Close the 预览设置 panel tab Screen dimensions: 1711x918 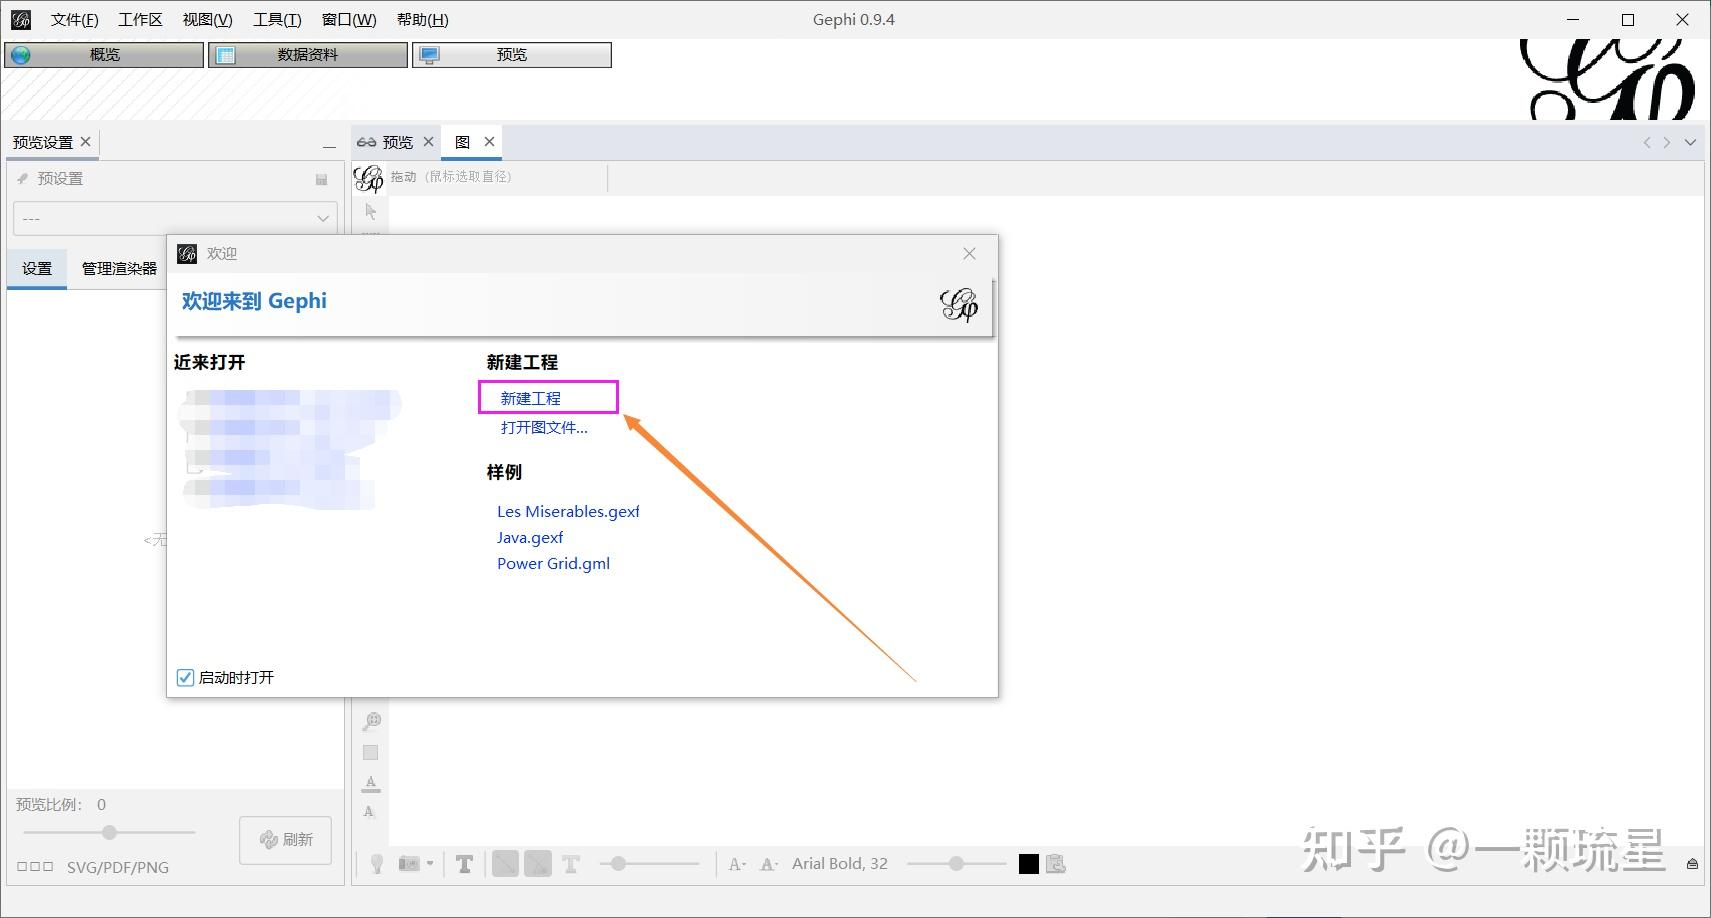tap(86, 142)
